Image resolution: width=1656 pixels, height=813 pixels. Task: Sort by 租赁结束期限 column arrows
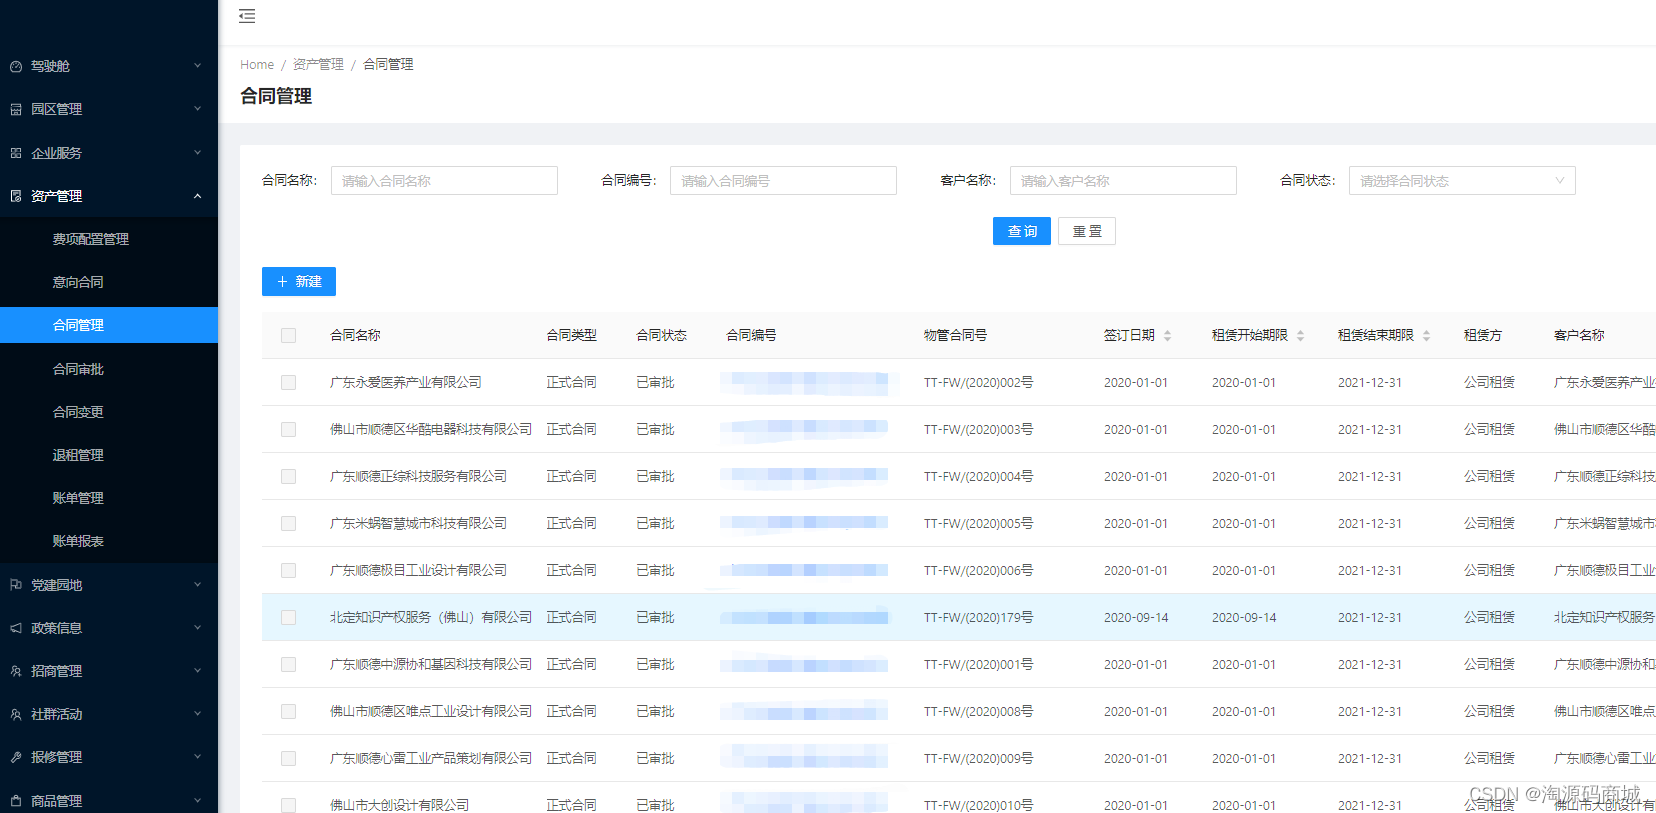tap(1426, 336)
